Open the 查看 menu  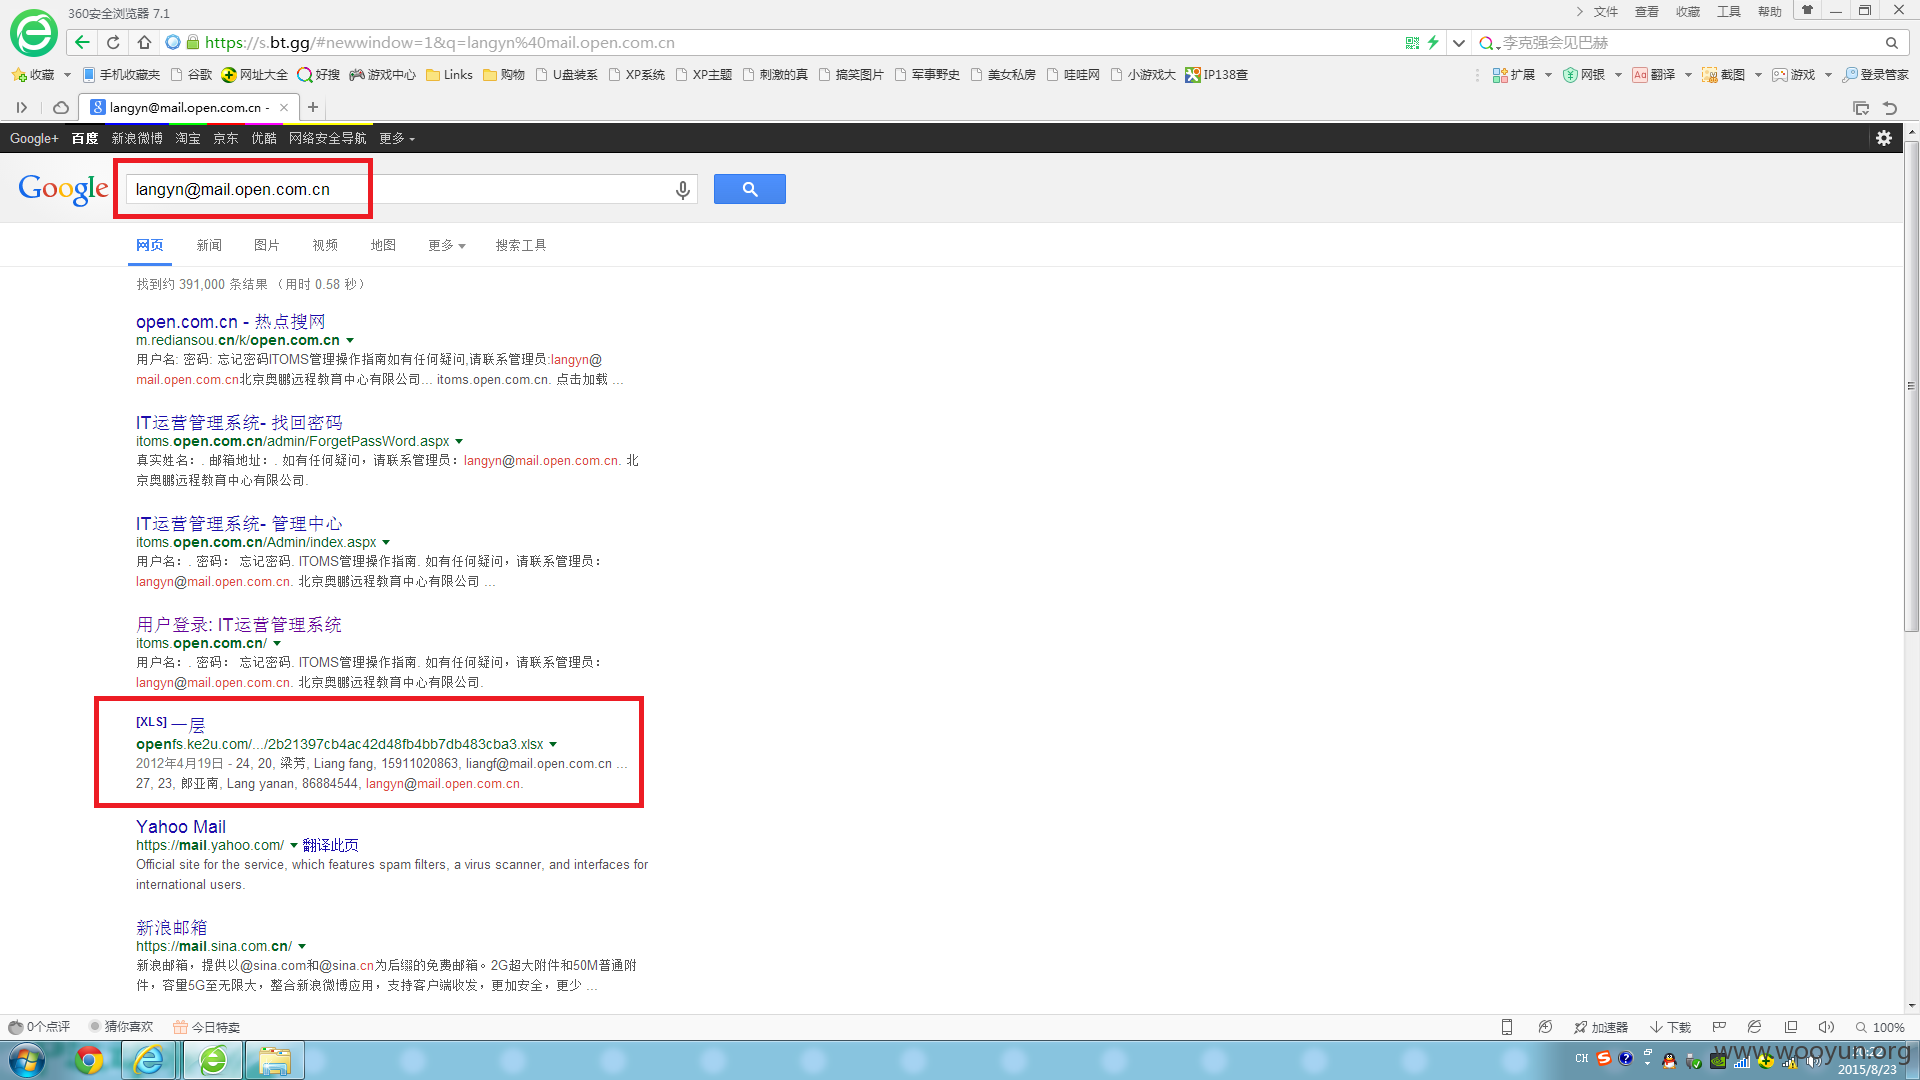point(1647,12)
